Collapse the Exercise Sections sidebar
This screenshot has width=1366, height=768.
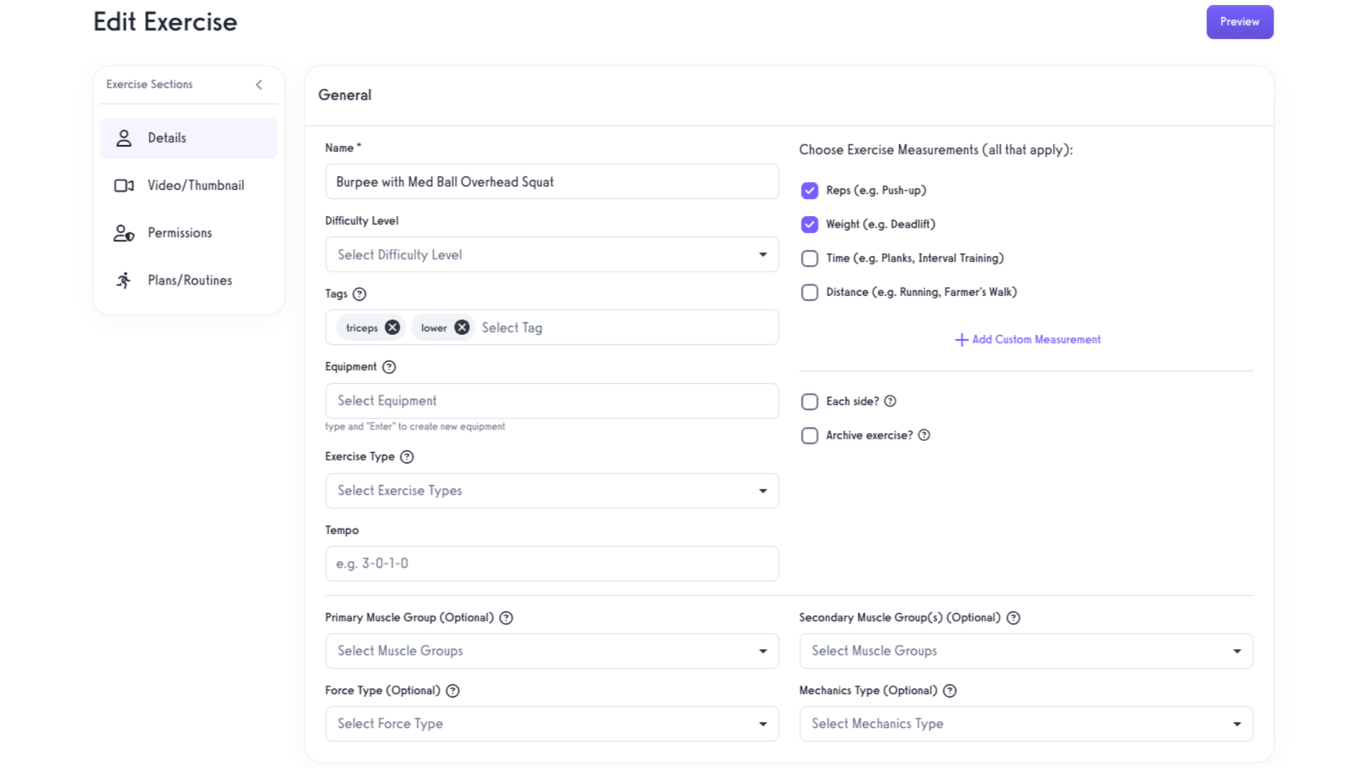point(259,85)
